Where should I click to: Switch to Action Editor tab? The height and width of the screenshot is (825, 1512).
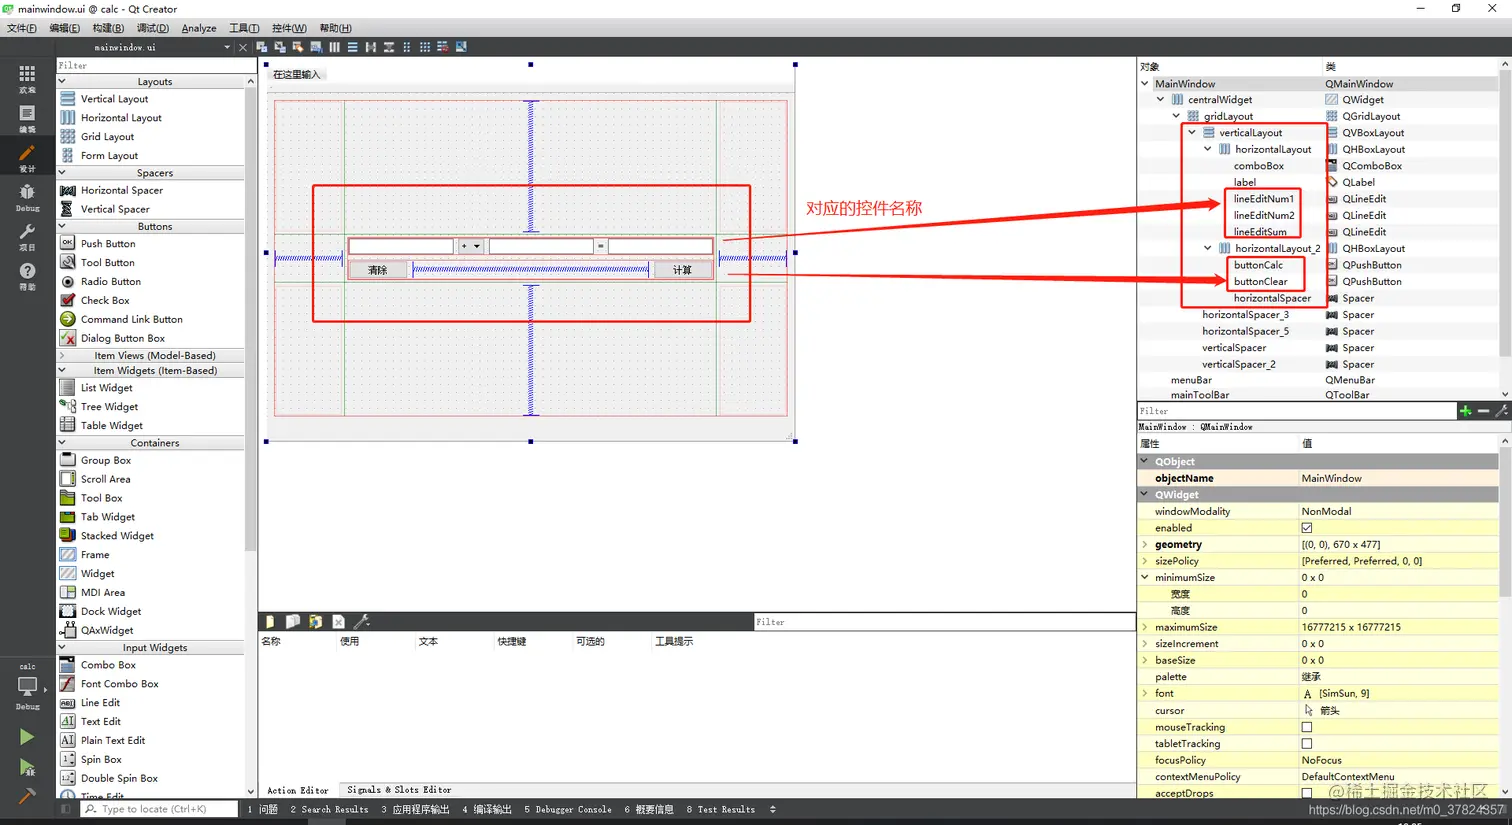297,790
